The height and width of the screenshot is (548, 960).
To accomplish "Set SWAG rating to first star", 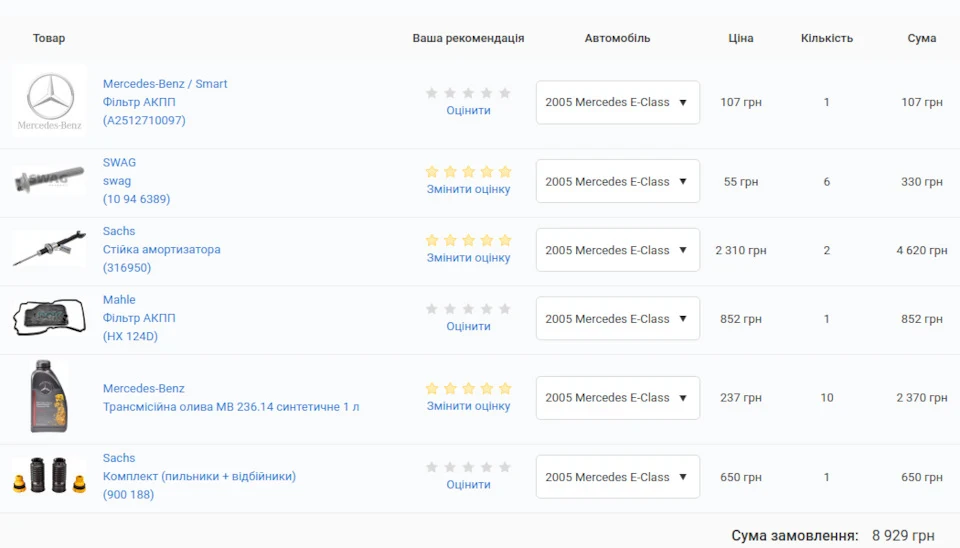I will (x=432, y=171).
